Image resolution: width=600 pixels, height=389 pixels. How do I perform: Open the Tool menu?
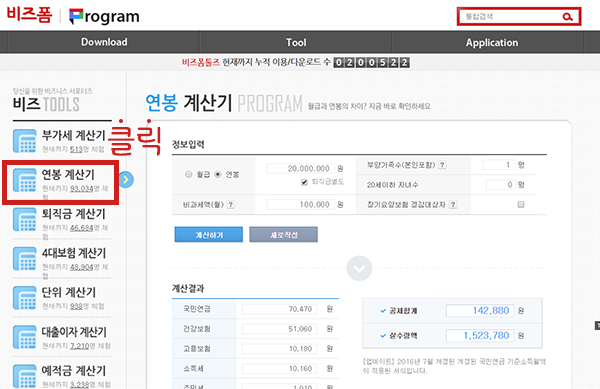pyautogui.click(x=296, y=42)
